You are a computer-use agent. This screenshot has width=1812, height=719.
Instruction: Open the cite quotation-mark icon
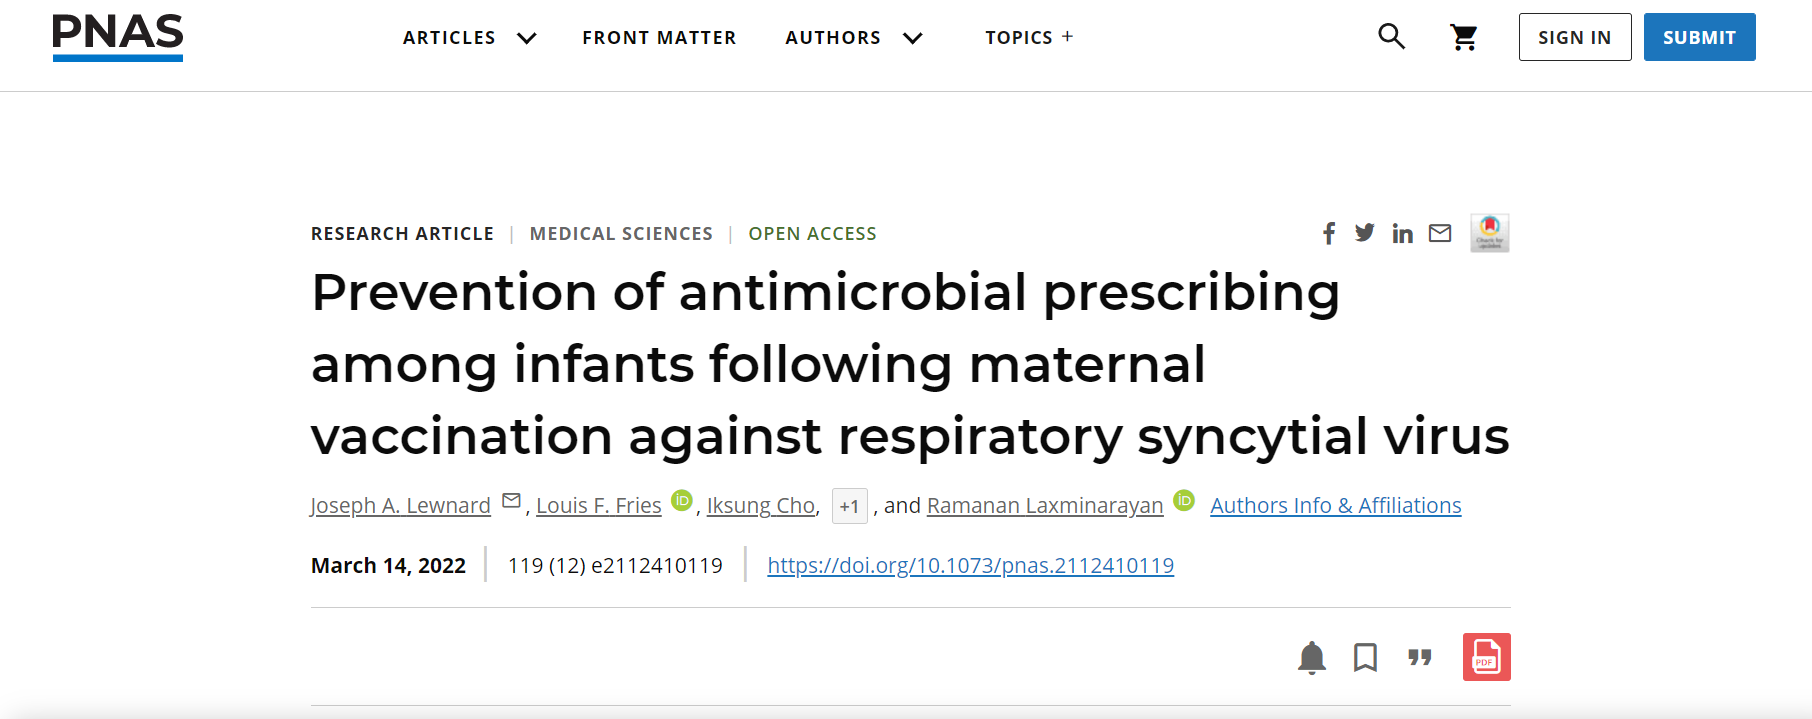coord(1420,657)
